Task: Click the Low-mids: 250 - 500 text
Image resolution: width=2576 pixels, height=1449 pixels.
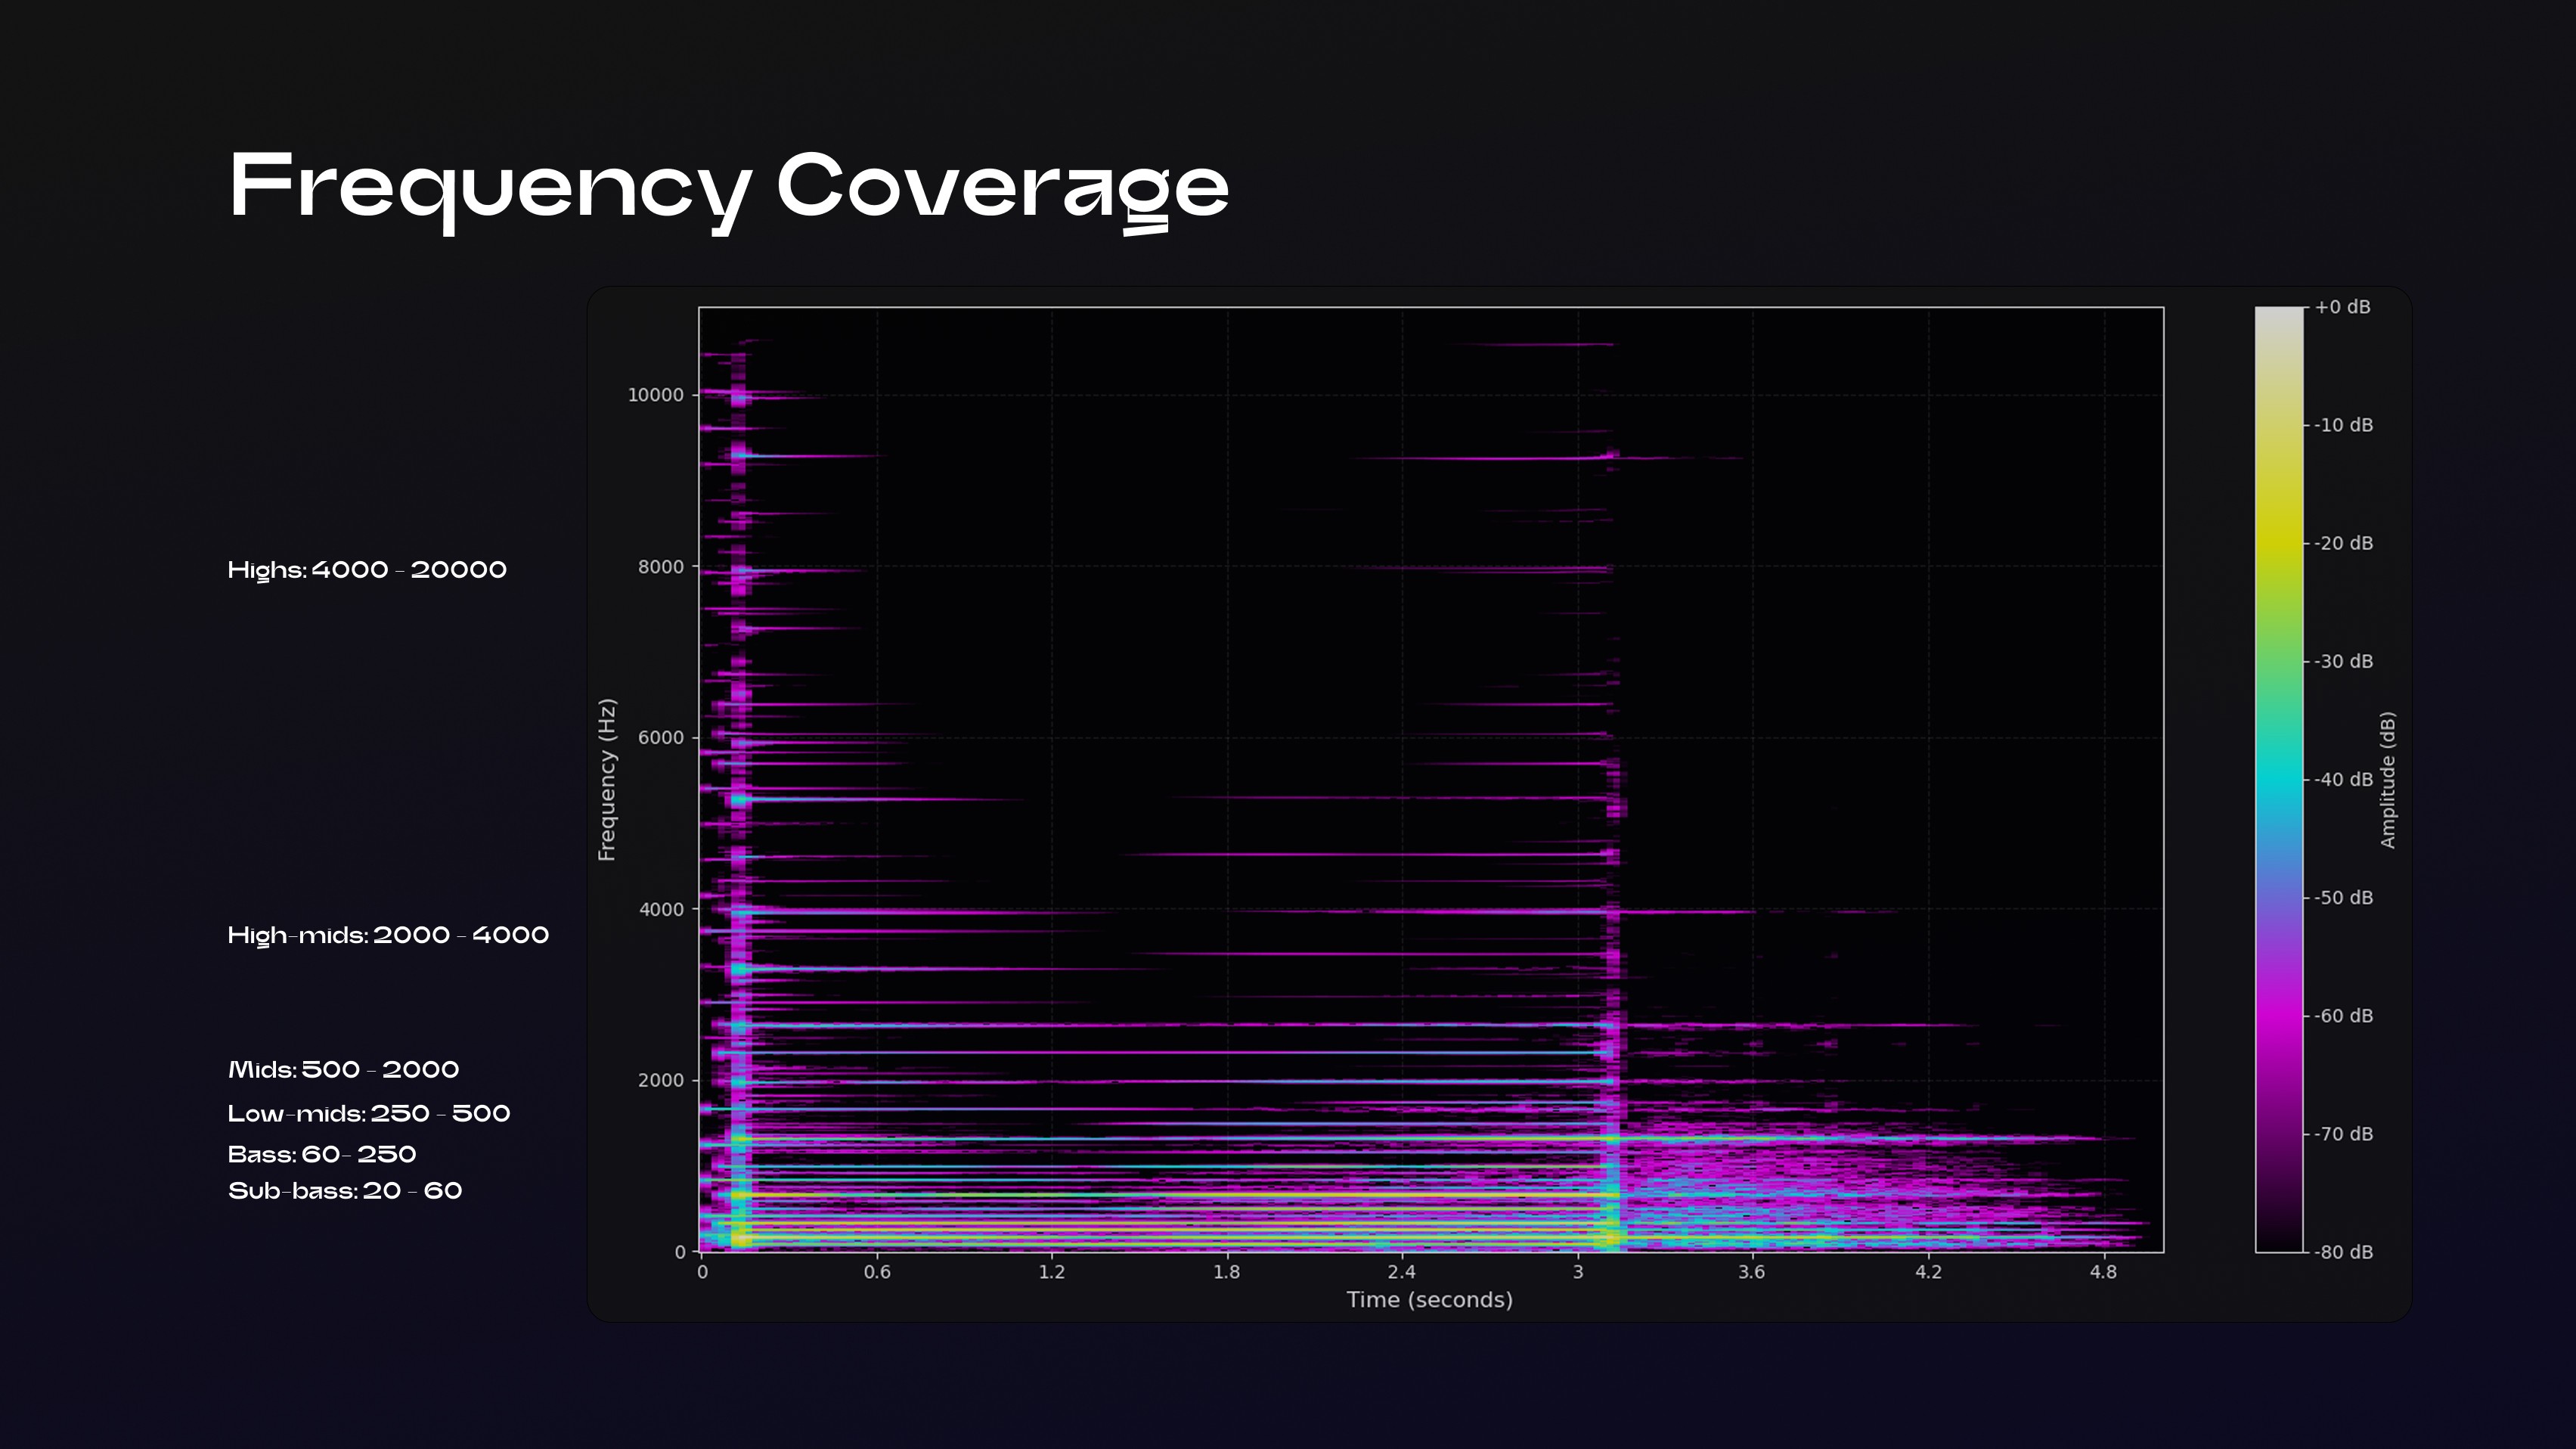Action: coord(368,1114)
